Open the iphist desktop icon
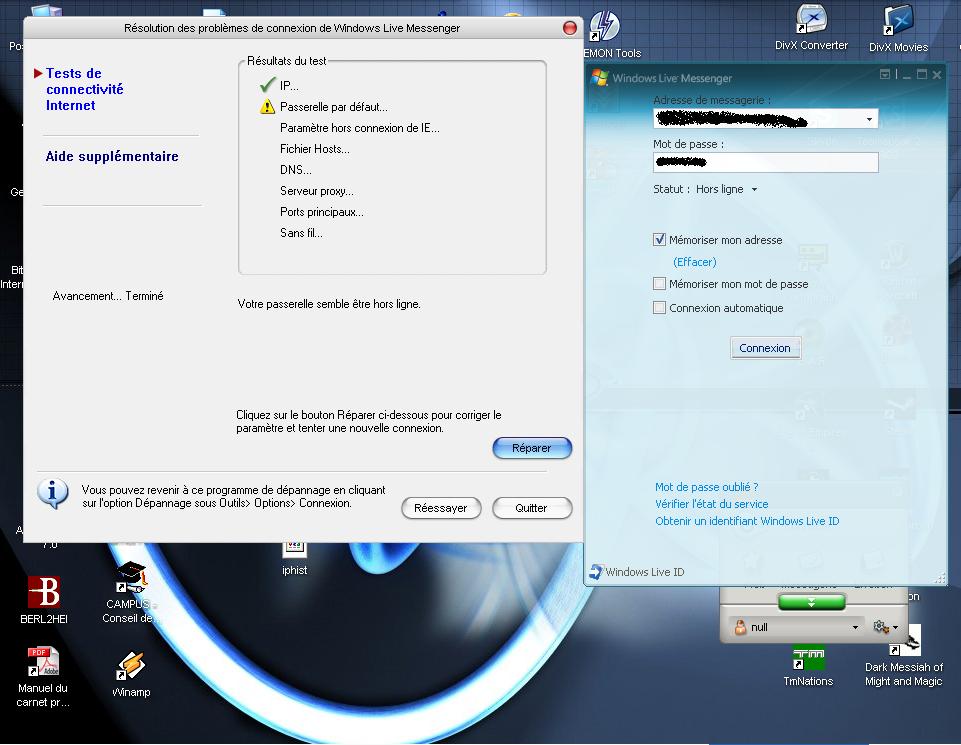This screenshot has height=745, width=961. coord(294,549)
